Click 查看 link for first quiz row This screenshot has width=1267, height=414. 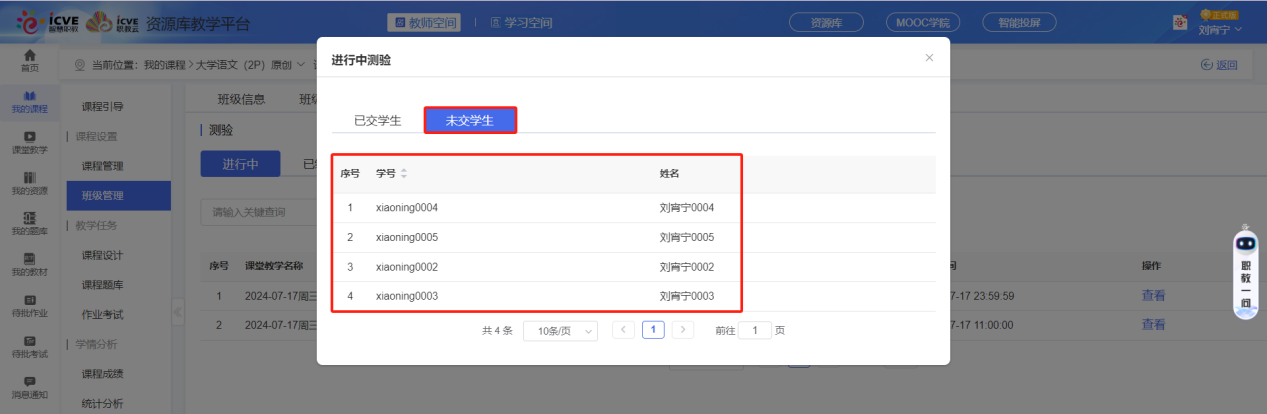point(1153,295)
